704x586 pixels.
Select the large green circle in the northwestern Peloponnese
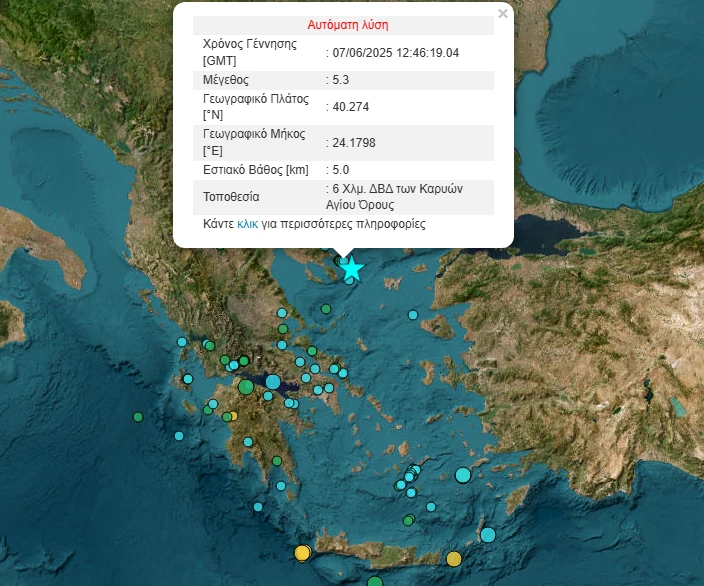click(246, 387)
